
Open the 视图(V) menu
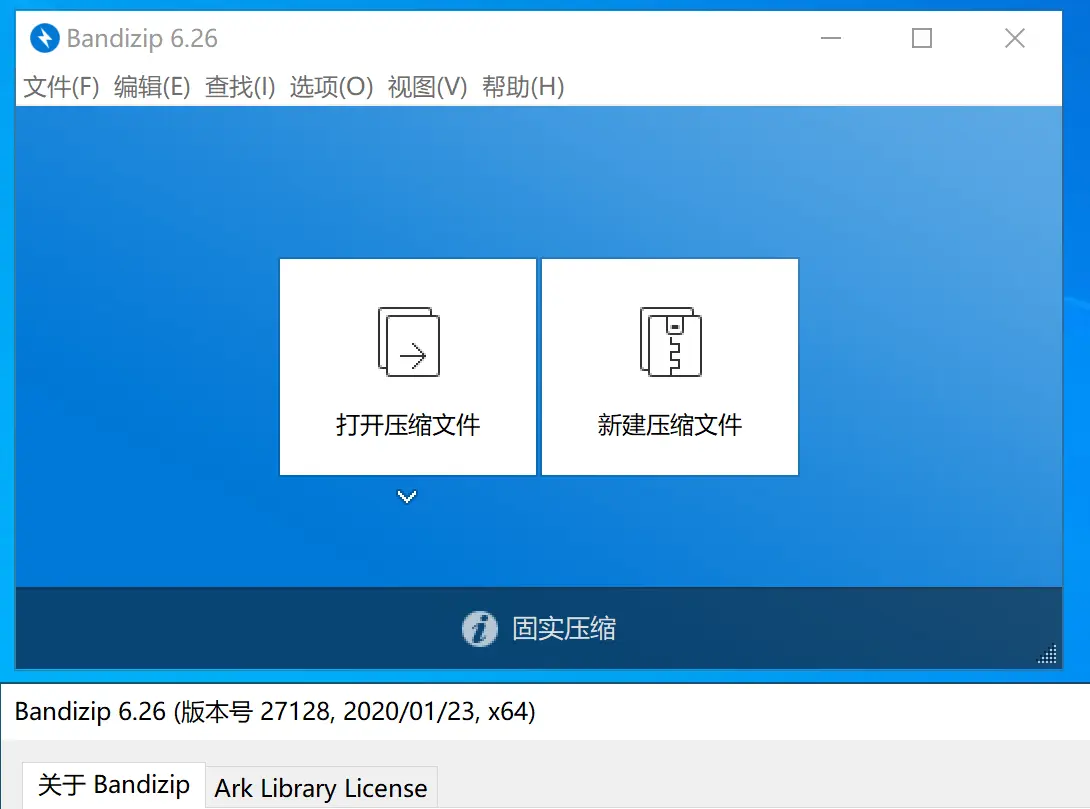click(x=427, y=87)
